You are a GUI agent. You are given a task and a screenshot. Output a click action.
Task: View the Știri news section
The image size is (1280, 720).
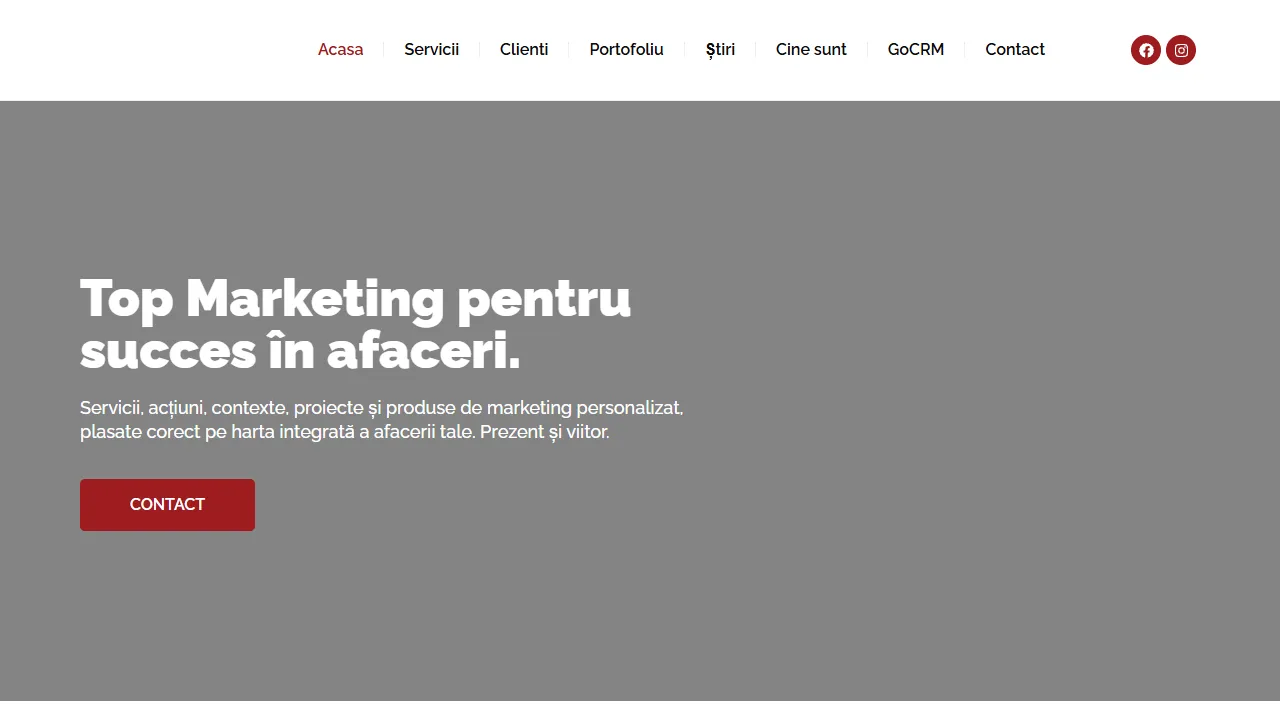point(720,49)
